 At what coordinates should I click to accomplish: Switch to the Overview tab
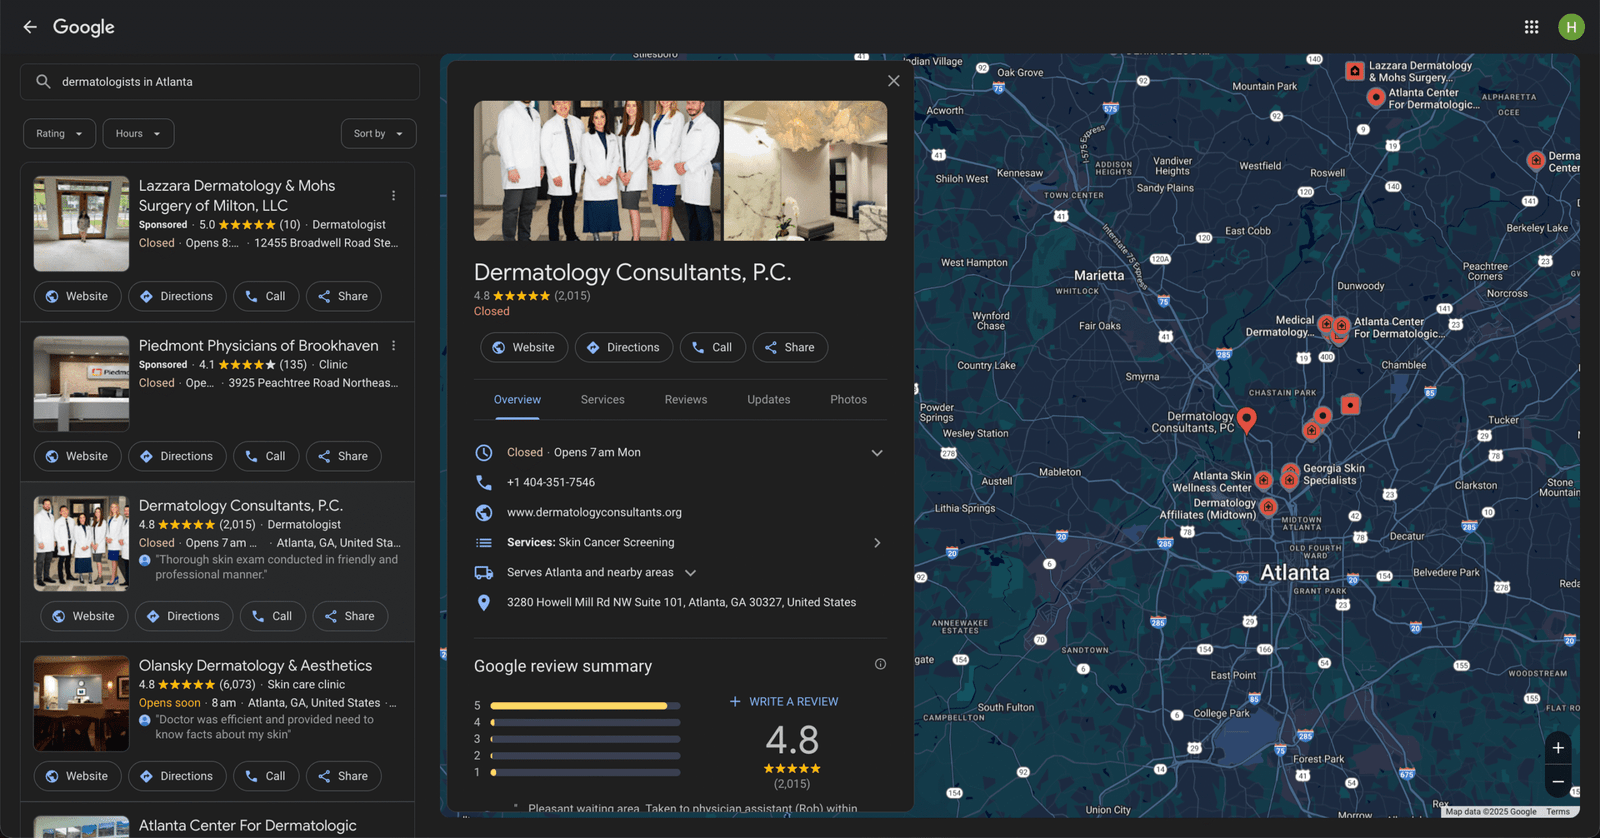coord(517,400)
